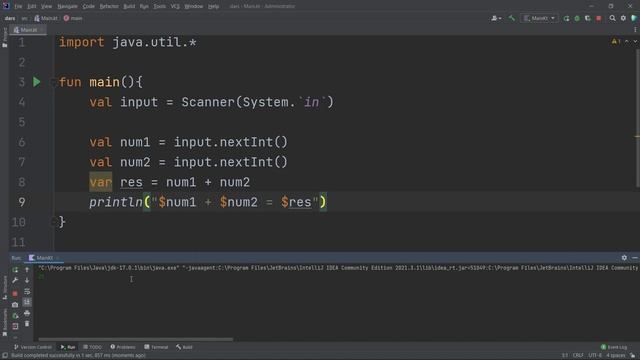Open the Edit menu

tap(31, 6)
